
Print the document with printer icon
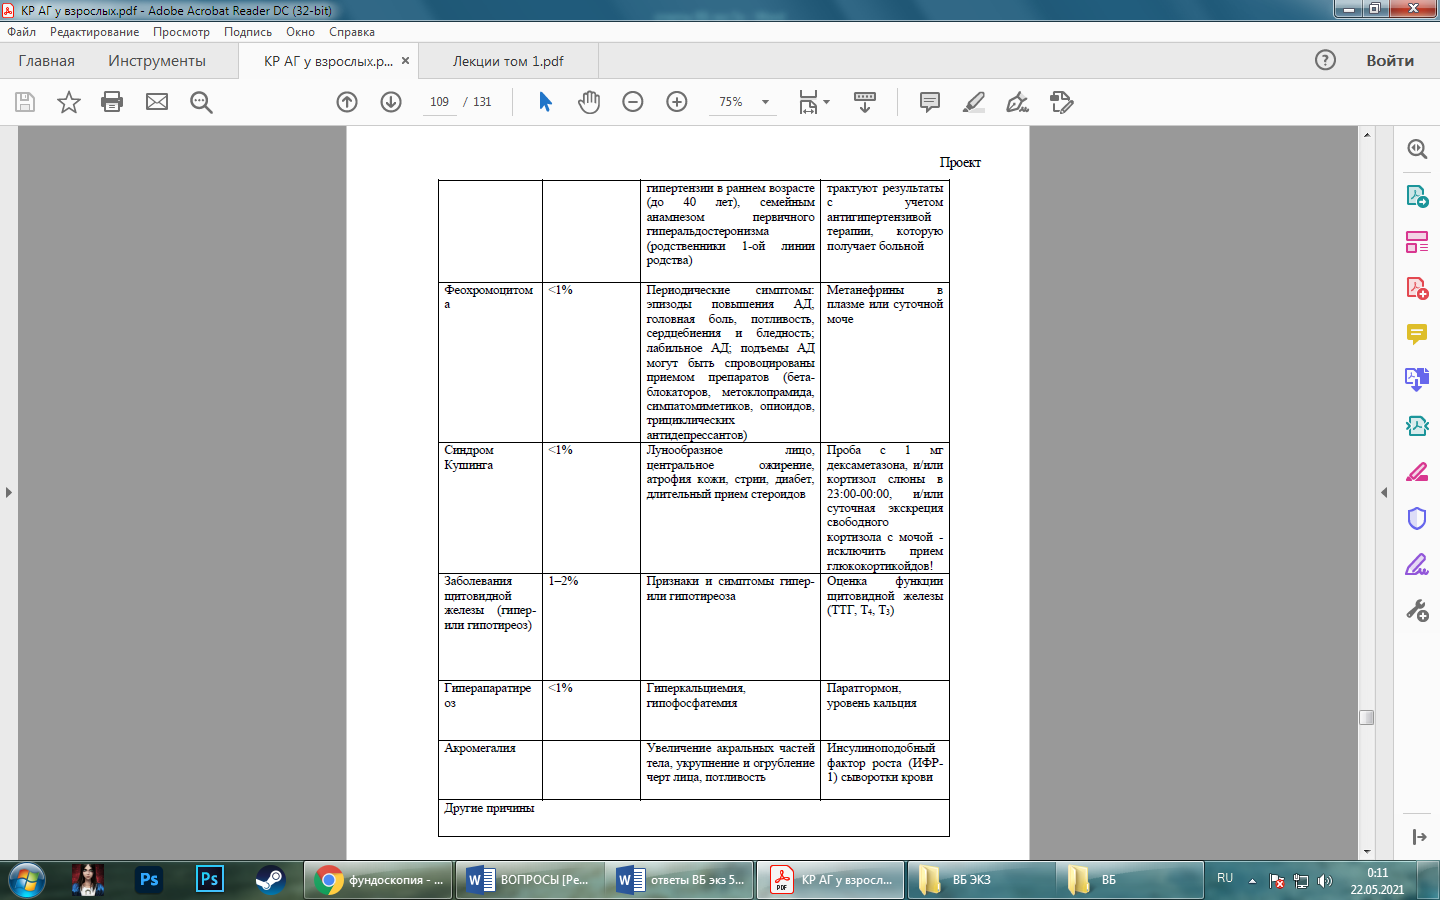click(x=112, y=102)
